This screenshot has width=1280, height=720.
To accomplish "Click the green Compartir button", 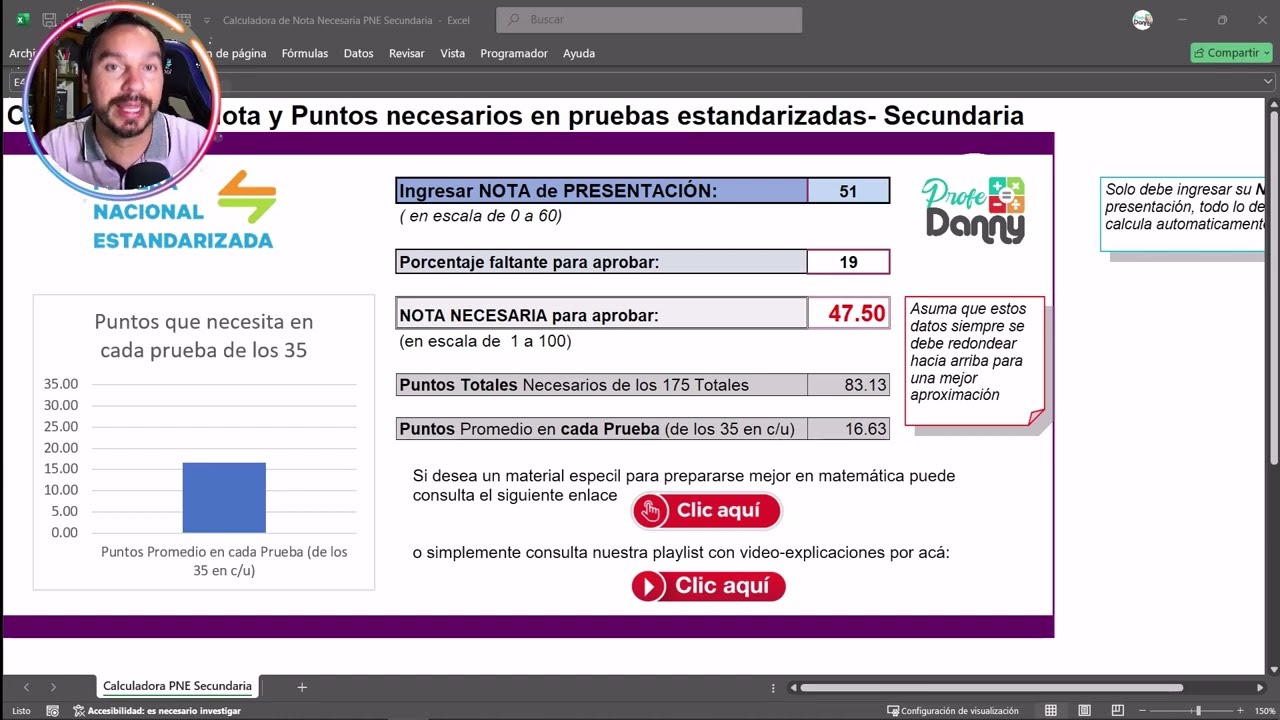I will 1231,53.
